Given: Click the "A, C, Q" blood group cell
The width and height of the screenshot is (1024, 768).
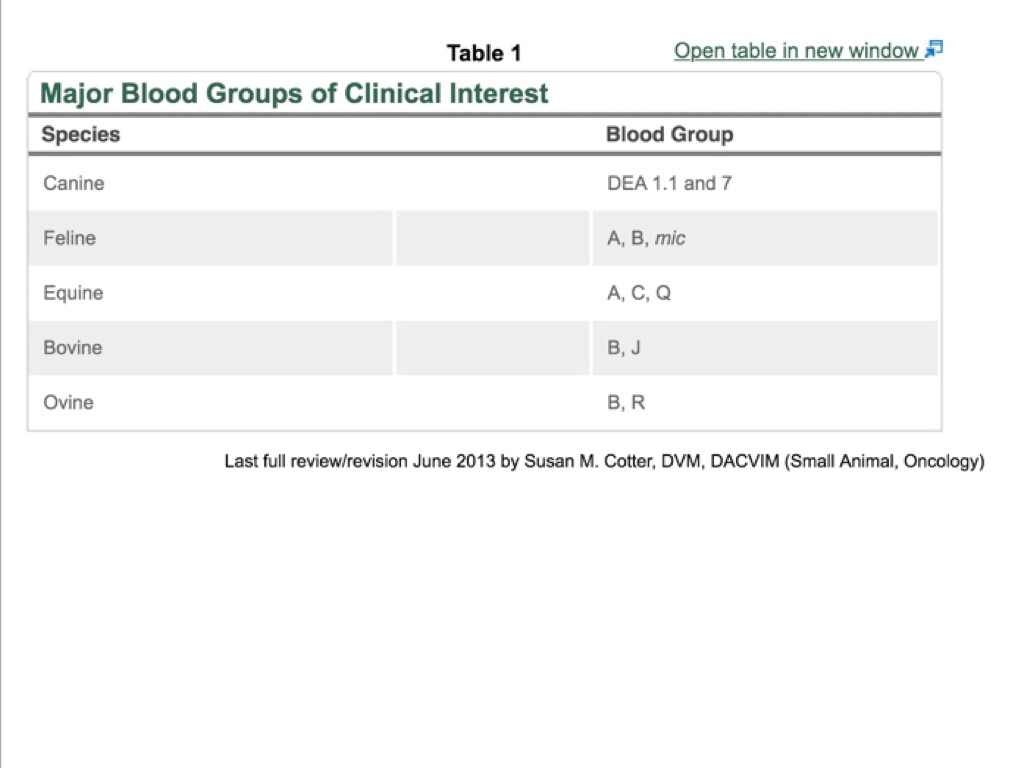Looking at the screenshot, I should click(x=639, y=293).
